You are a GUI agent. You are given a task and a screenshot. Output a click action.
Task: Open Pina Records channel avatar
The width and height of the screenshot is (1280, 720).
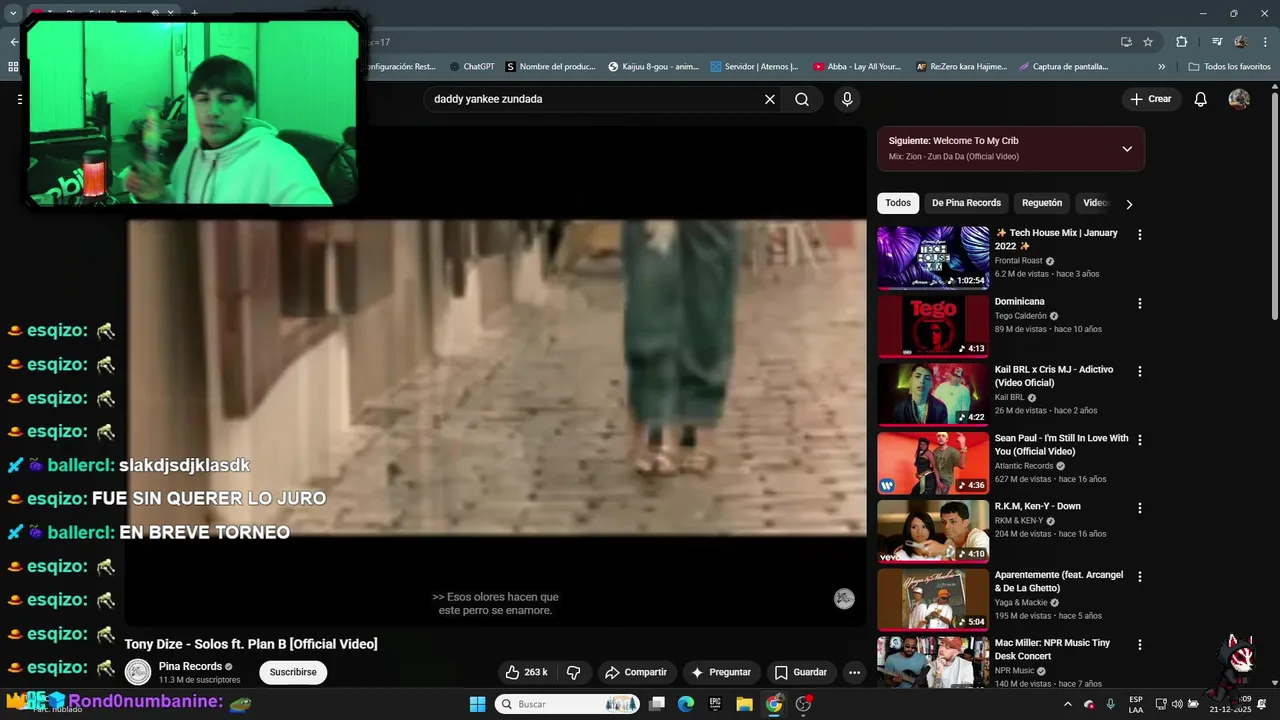[138, 672]
